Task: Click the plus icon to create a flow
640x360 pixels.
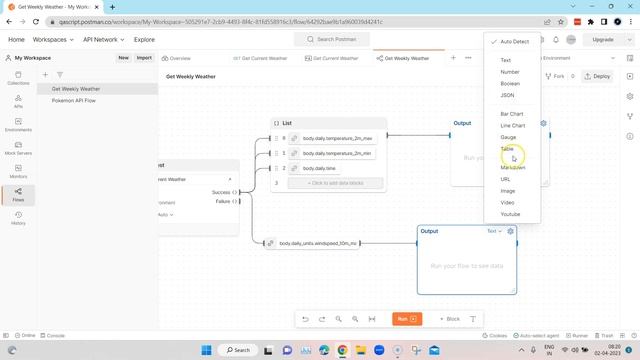Action: click(x=45, y=75)
